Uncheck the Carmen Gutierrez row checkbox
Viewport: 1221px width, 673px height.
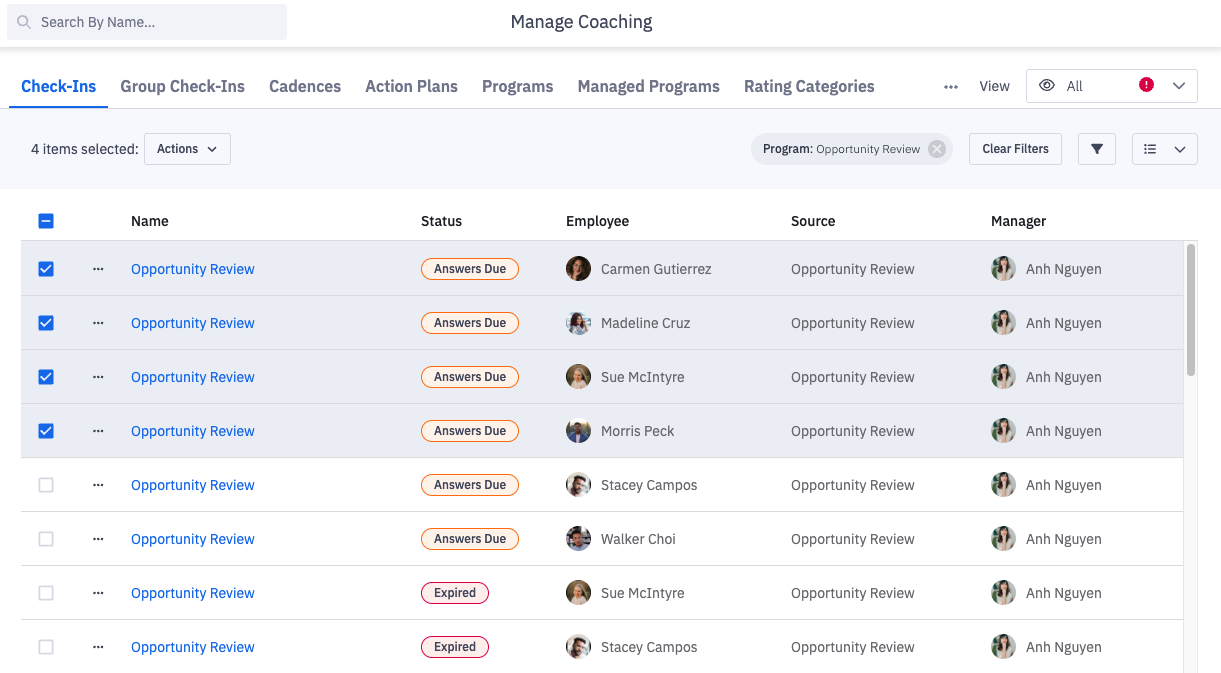coord(46,269)
